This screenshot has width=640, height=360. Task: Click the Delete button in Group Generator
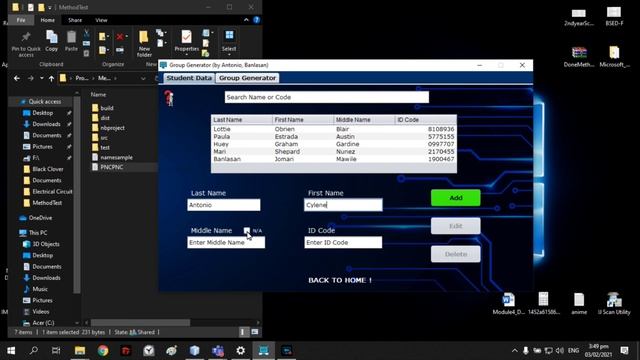pyautogui.click(x=456, y=254)
